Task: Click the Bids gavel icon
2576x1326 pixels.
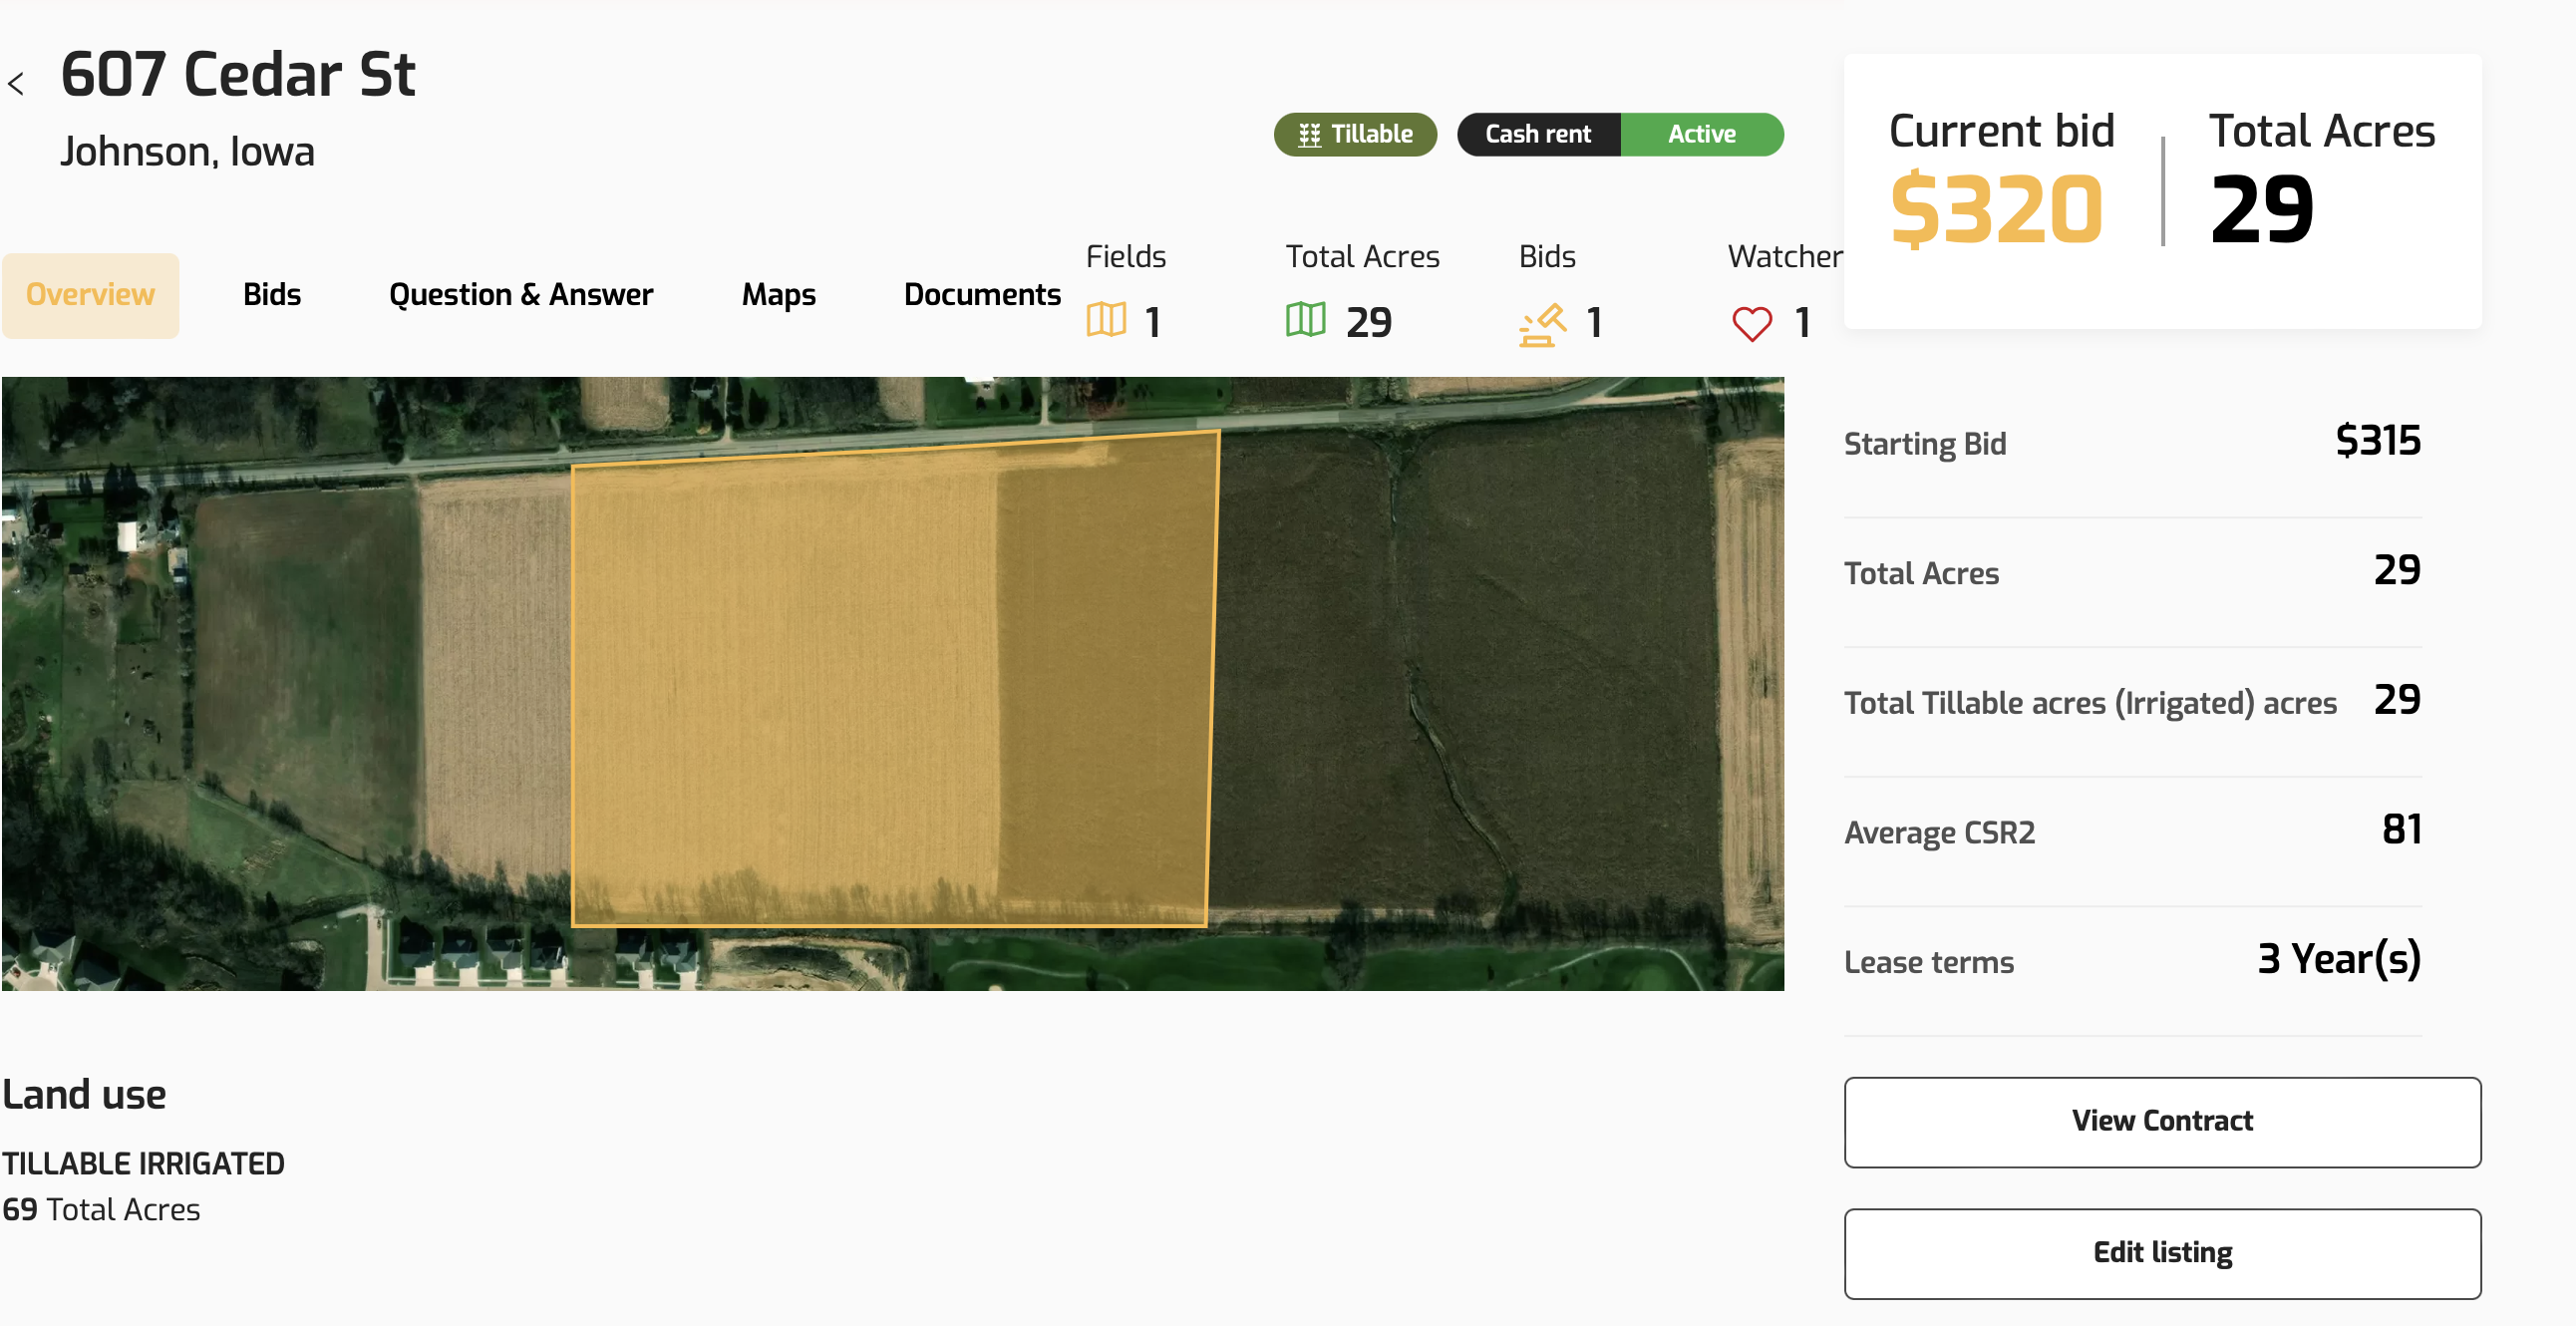Action: 1542,324
